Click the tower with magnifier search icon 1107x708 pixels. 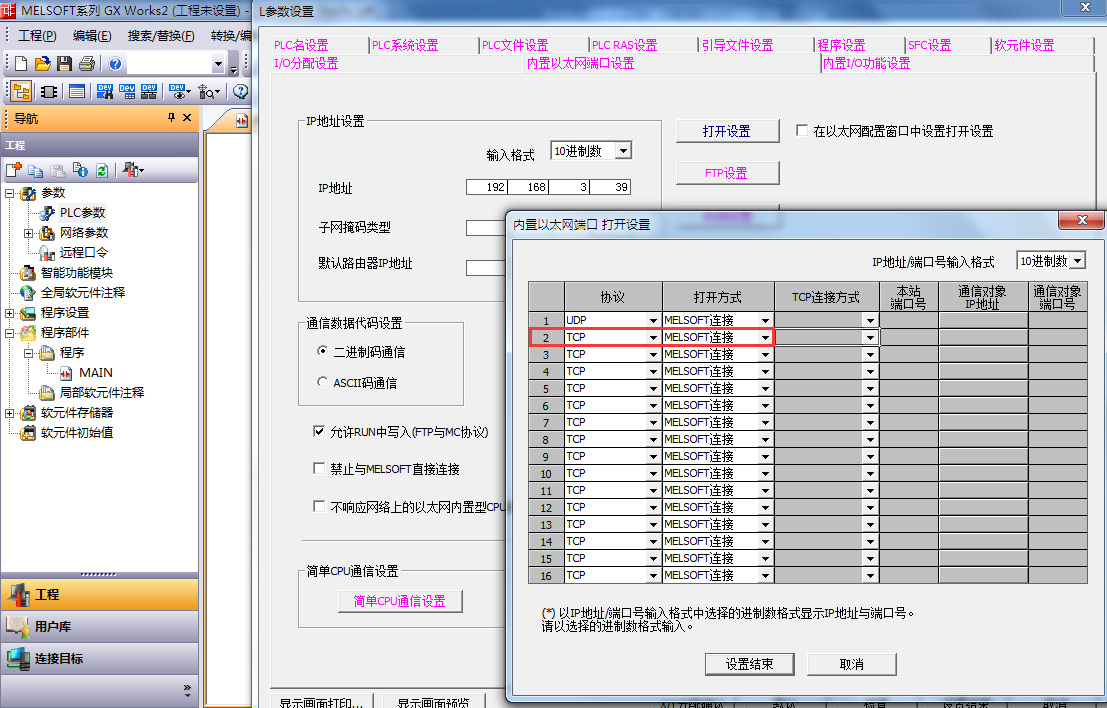click(208, 92)
